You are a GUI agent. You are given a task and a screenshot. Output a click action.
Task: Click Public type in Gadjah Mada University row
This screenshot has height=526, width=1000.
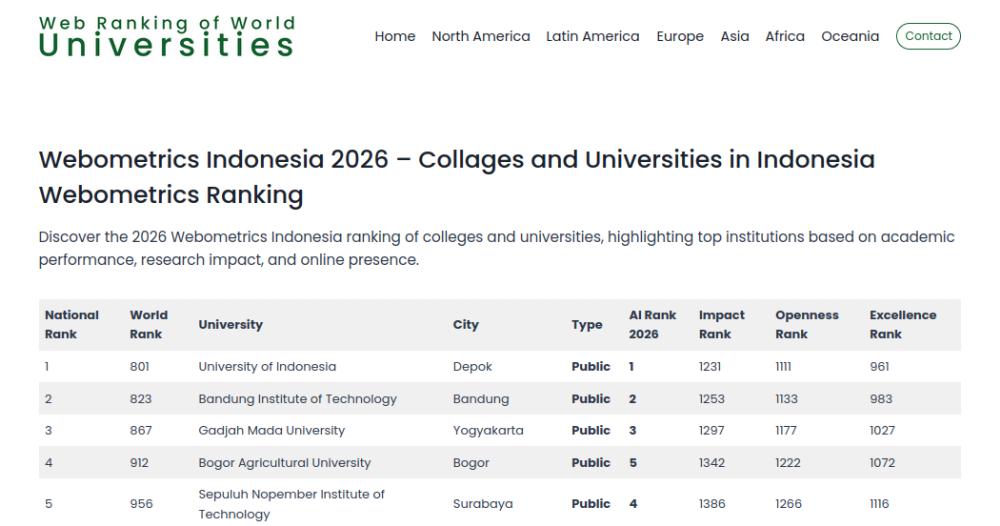(x=591, y=430)
